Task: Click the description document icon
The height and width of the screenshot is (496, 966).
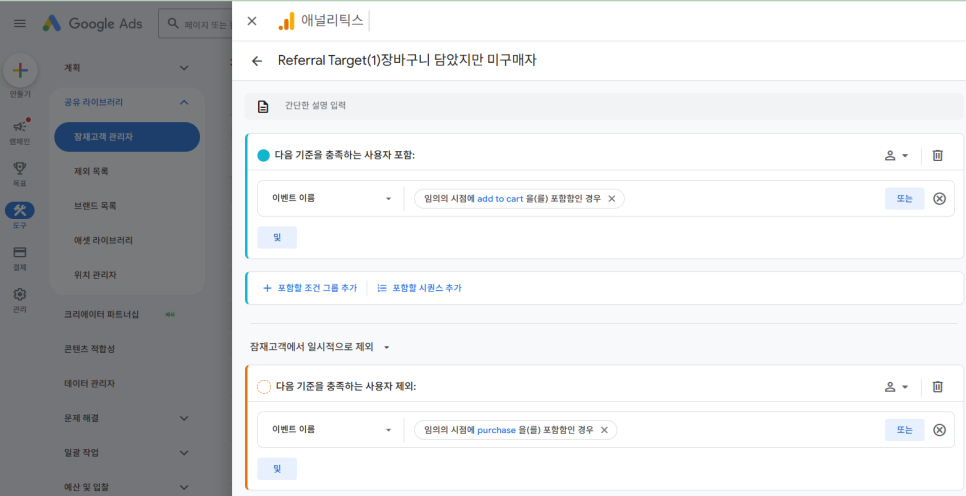Action: point(263,107)
